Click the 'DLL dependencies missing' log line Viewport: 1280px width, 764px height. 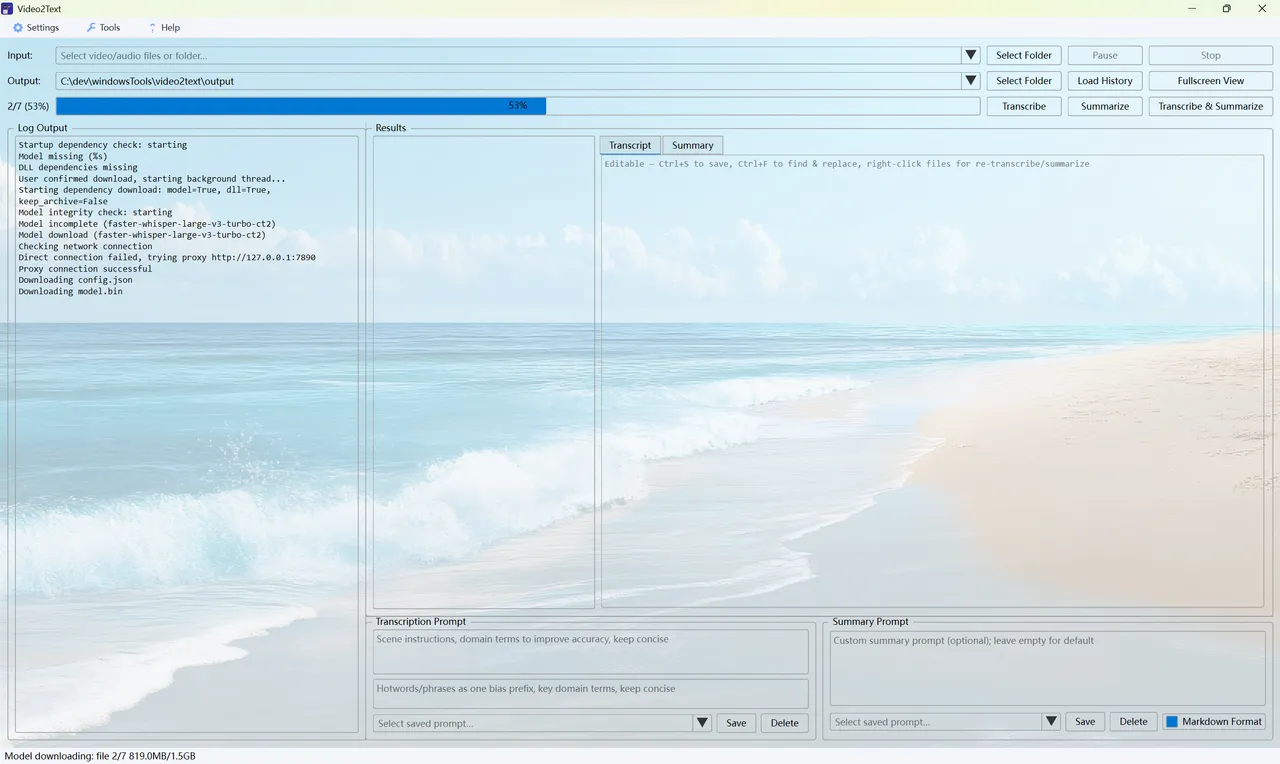(x=78, y=168)
